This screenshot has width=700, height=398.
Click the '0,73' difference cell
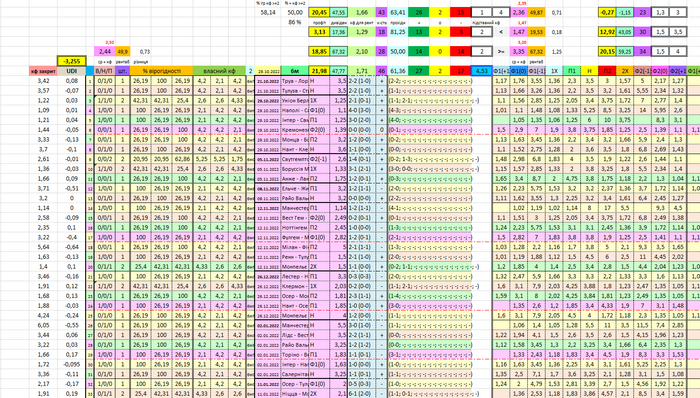(x=145, y=52)
